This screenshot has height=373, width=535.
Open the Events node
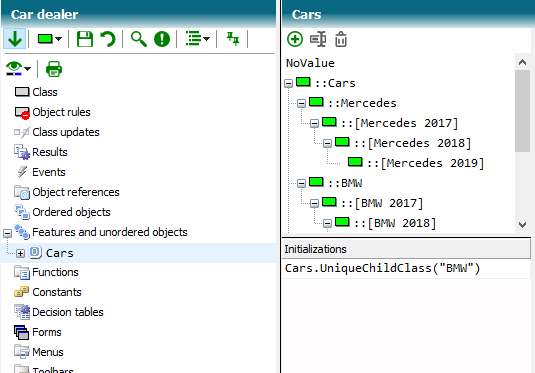pyautogui.click(x=49, y=172)
